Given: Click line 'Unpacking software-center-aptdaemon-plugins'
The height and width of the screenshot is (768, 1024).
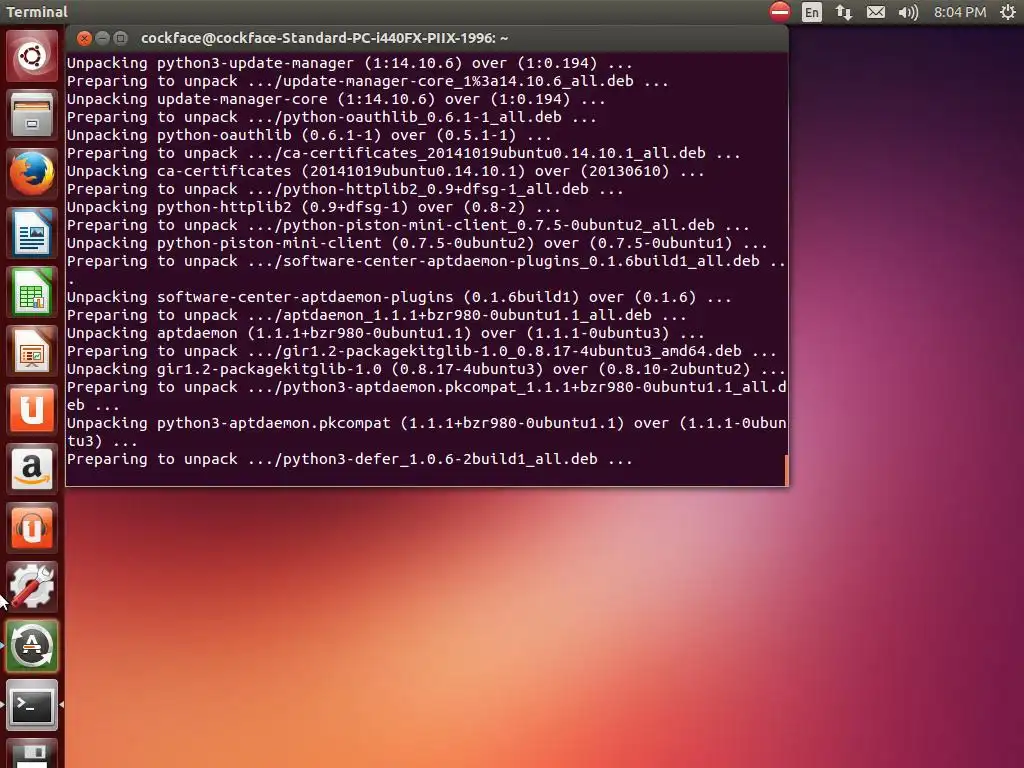Looking at the screenshot, I should [398, 297].
